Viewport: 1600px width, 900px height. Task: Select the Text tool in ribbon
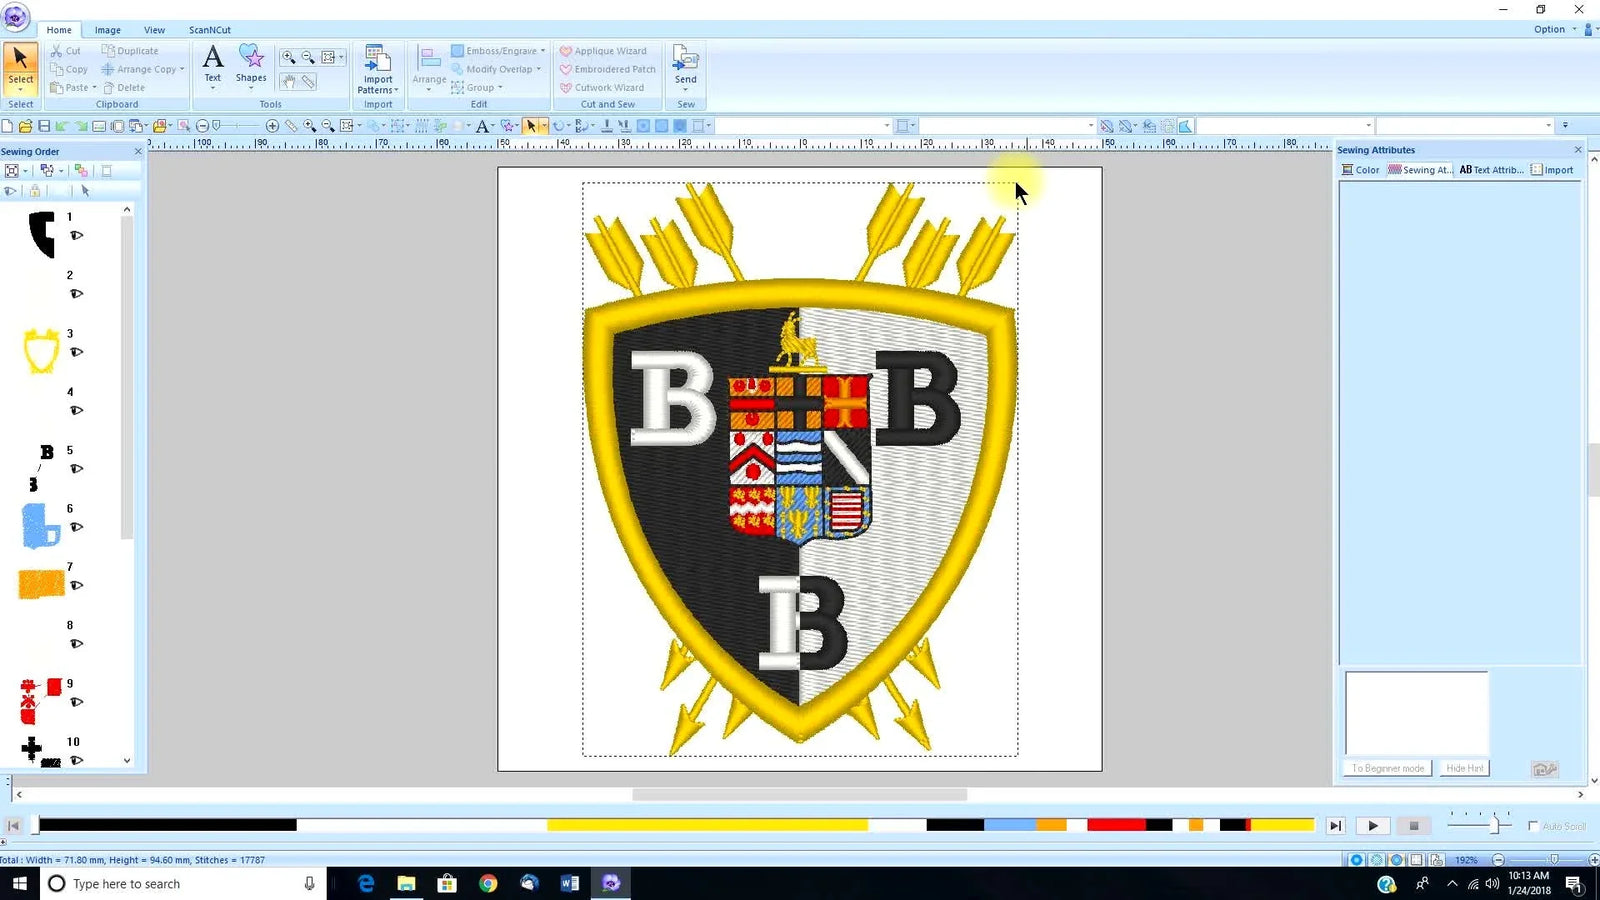pos(212,64)
